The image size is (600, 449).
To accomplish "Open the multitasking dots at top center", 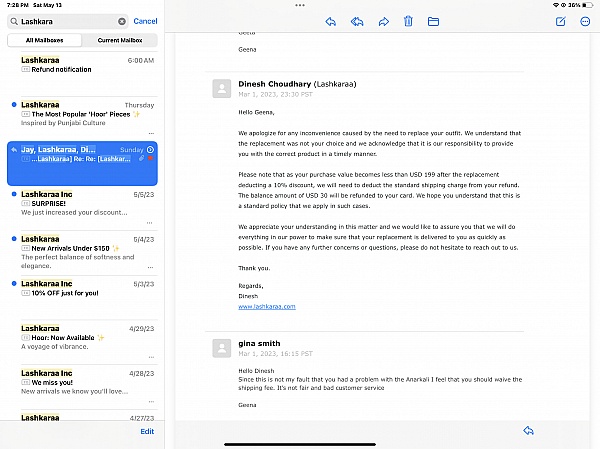I will (x=300, y=6).
